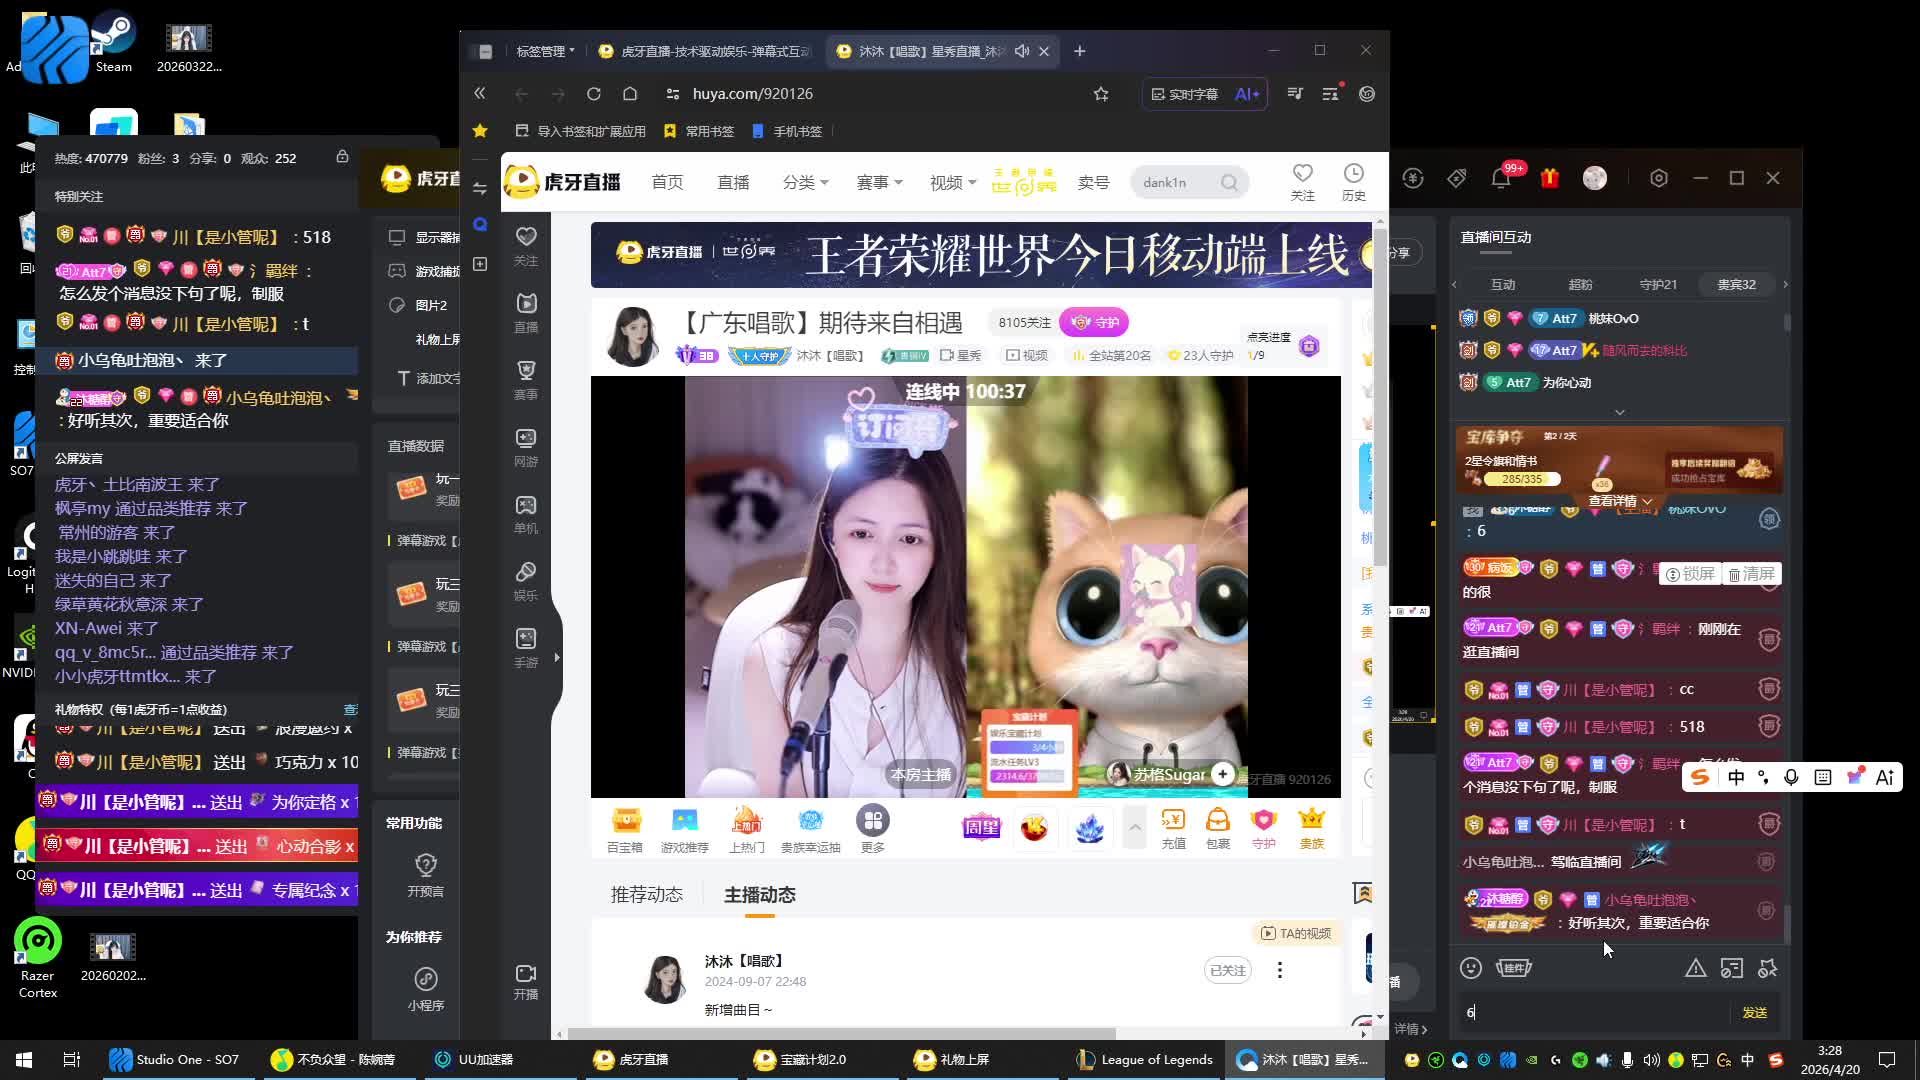Expand the VIP list down chevron
Screen dimensions: 1920x1080
(1619, 412)
